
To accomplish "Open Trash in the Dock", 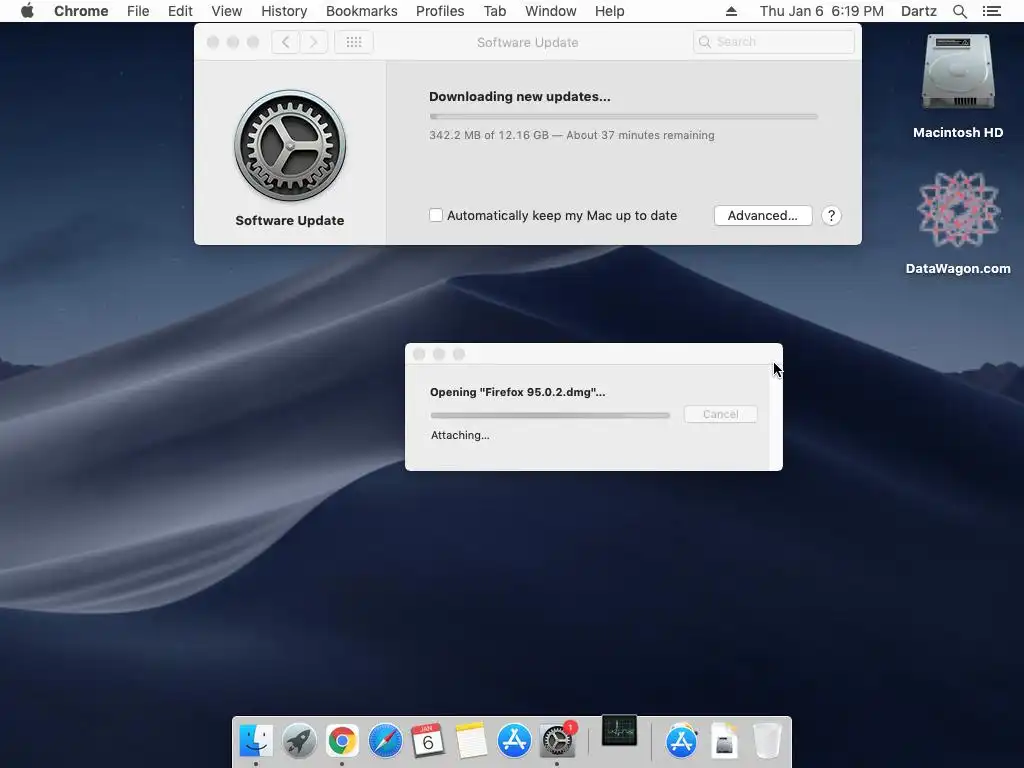I will coord(767,741).
